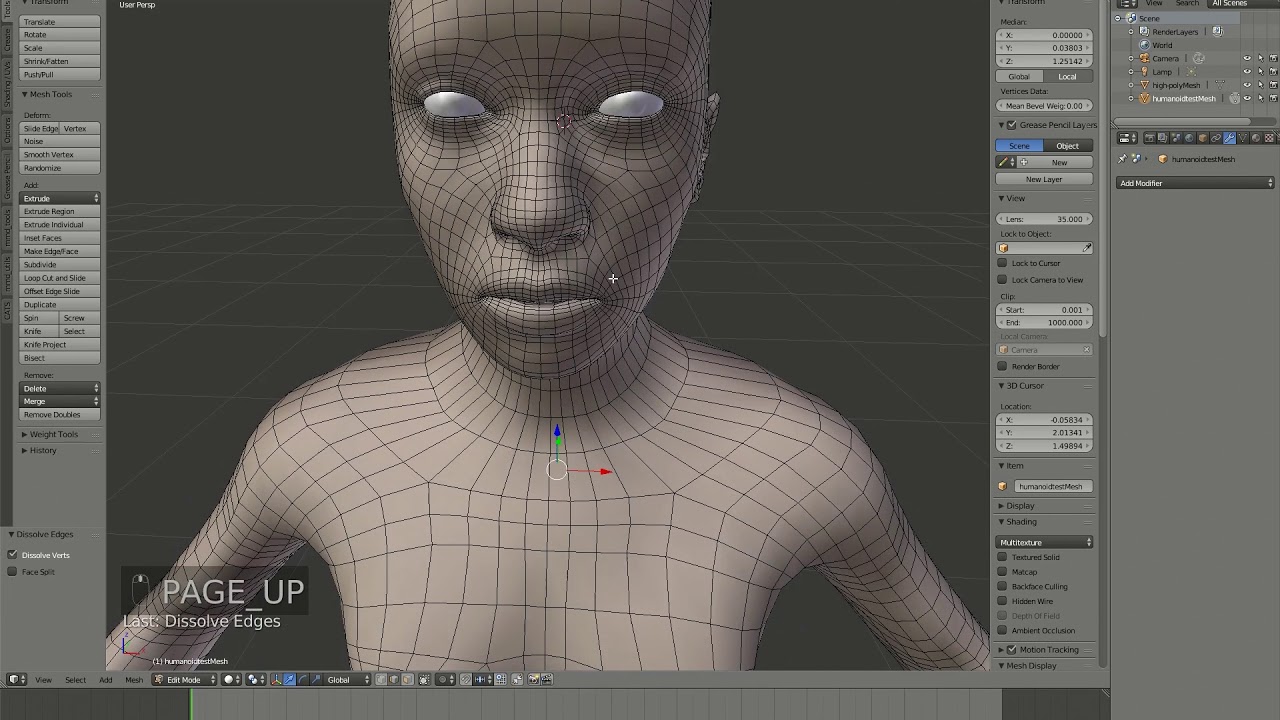The width and height of the screenshot is (1280, 720).
Task: Enable Lock Camera to View checkbox
Action: 1002,280
